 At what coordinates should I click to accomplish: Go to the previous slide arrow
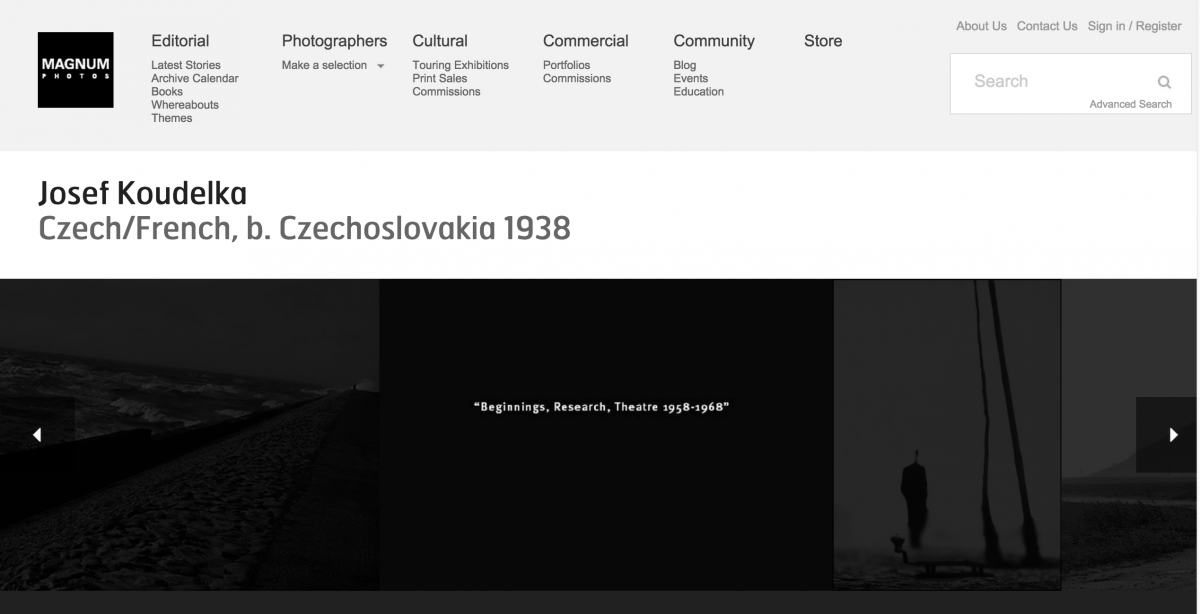pyautogui.click(x=37, y=435)
